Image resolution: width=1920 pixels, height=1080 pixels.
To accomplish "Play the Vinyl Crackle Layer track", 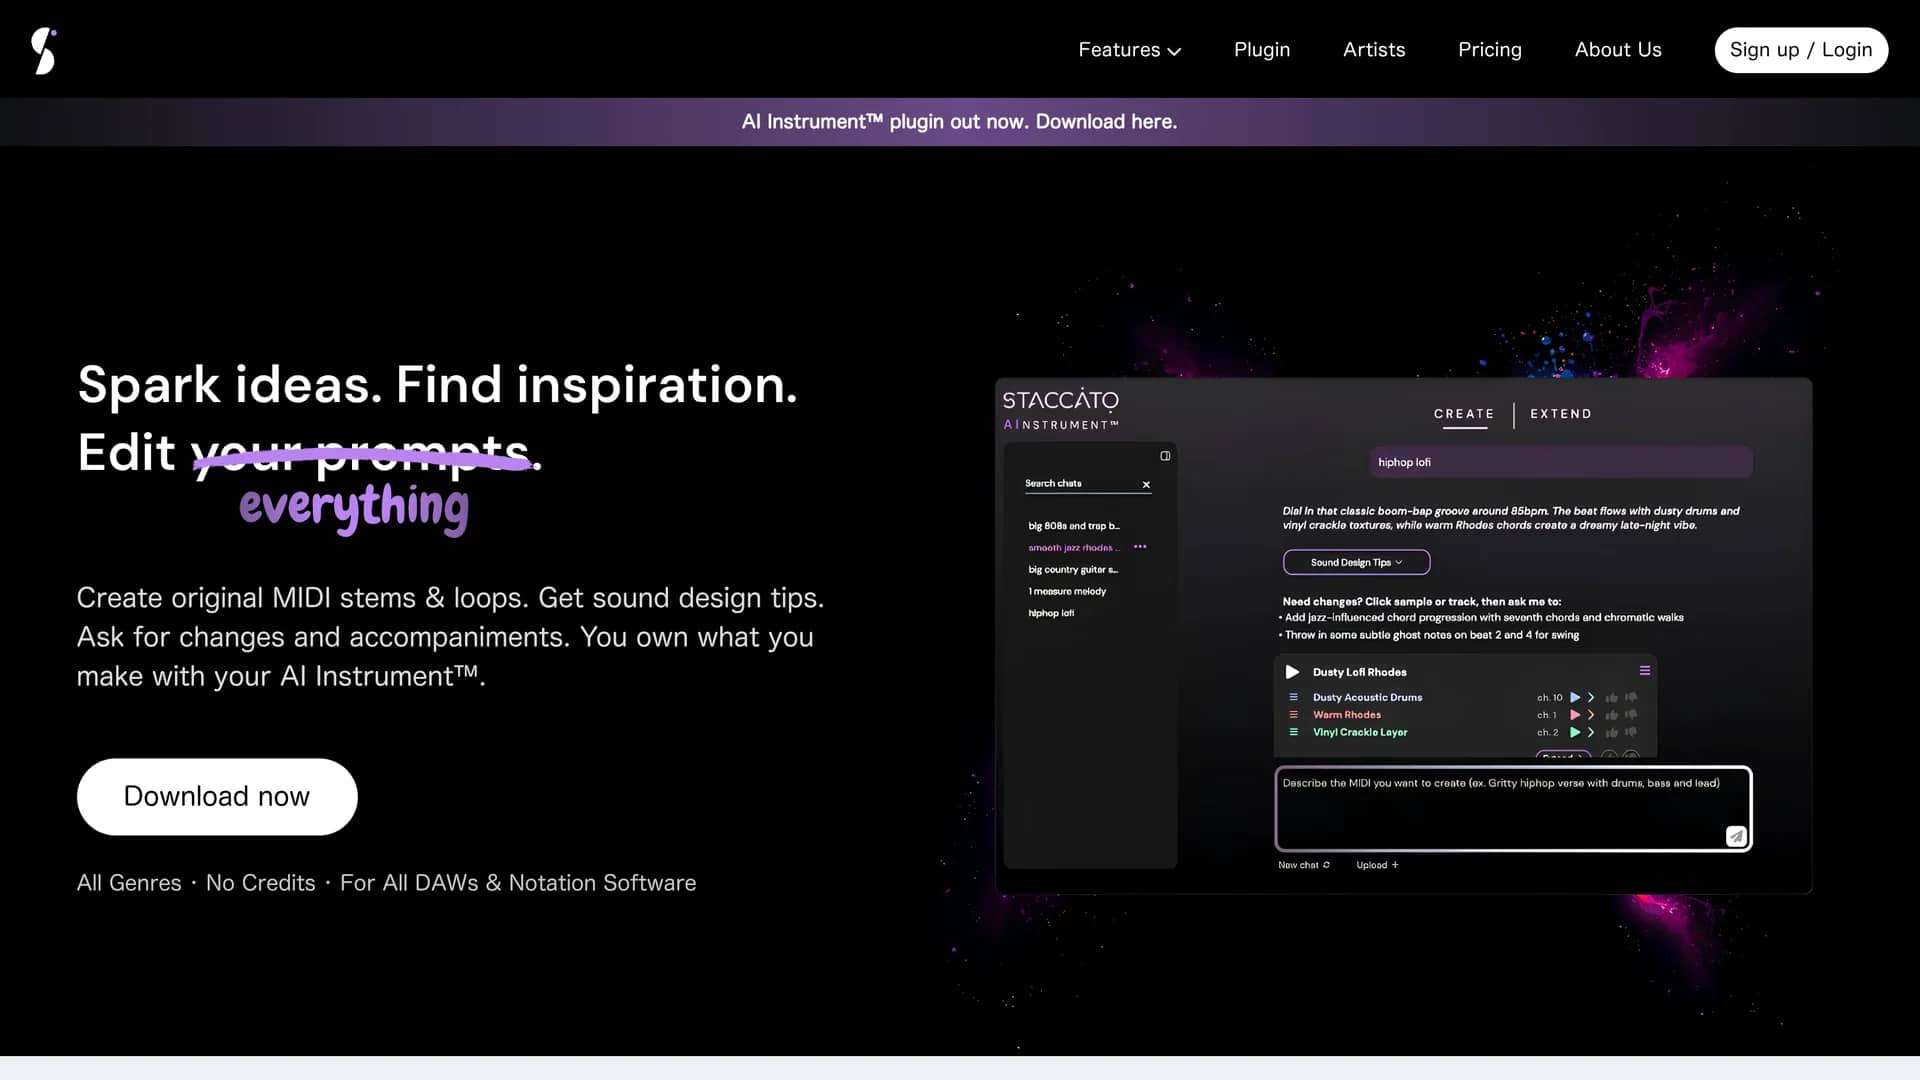I will click(x=1575, y=733).
